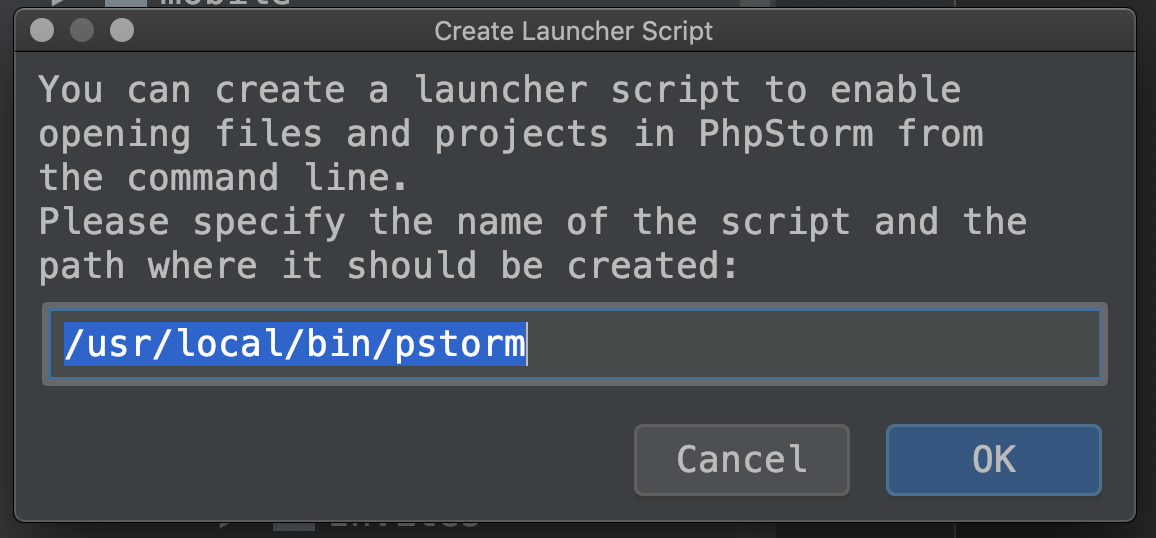Click the gray minimize window button

81,31
